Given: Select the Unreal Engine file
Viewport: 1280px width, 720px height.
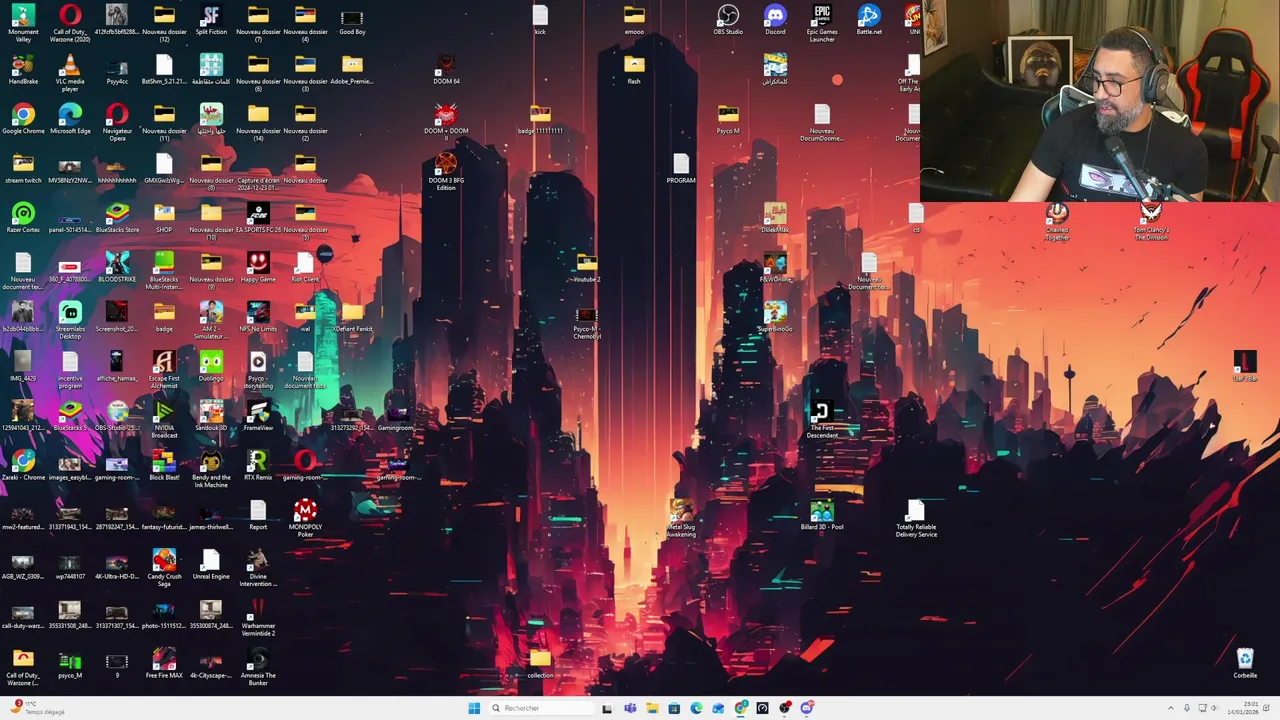Looking at the screenshot, I should click(211, 564).
